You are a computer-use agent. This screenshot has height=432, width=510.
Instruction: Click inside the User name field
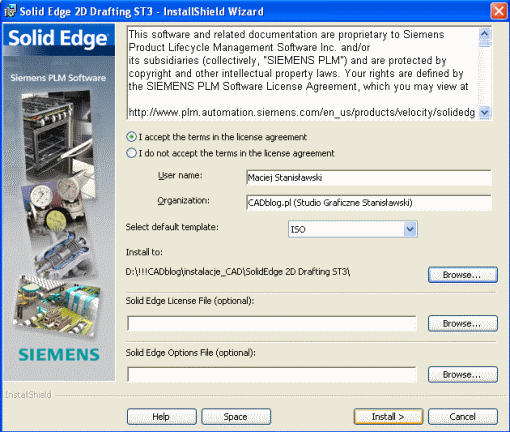[x=369, y=178]
